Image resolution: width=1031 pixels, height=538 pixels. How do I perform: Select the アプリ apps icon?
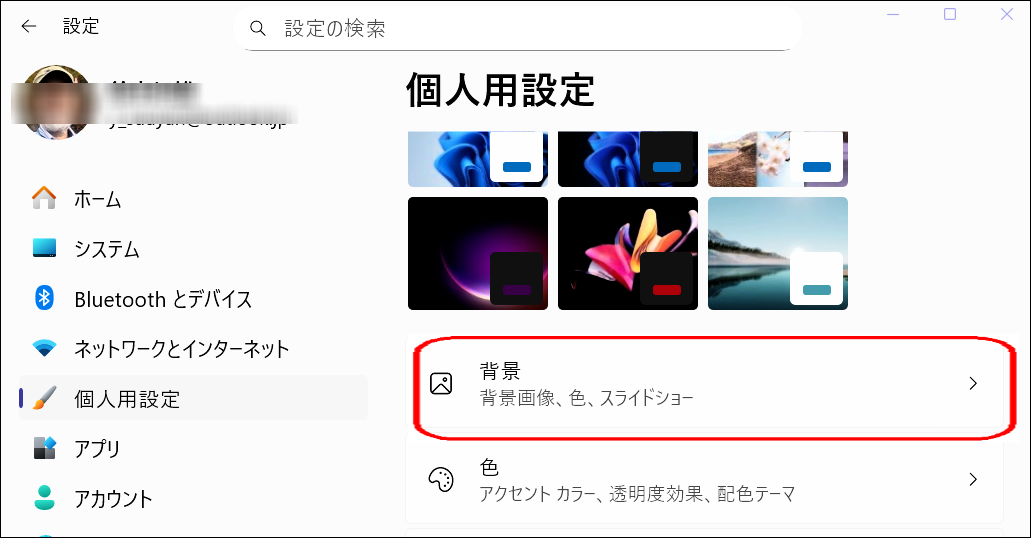(x=44, y=448)
